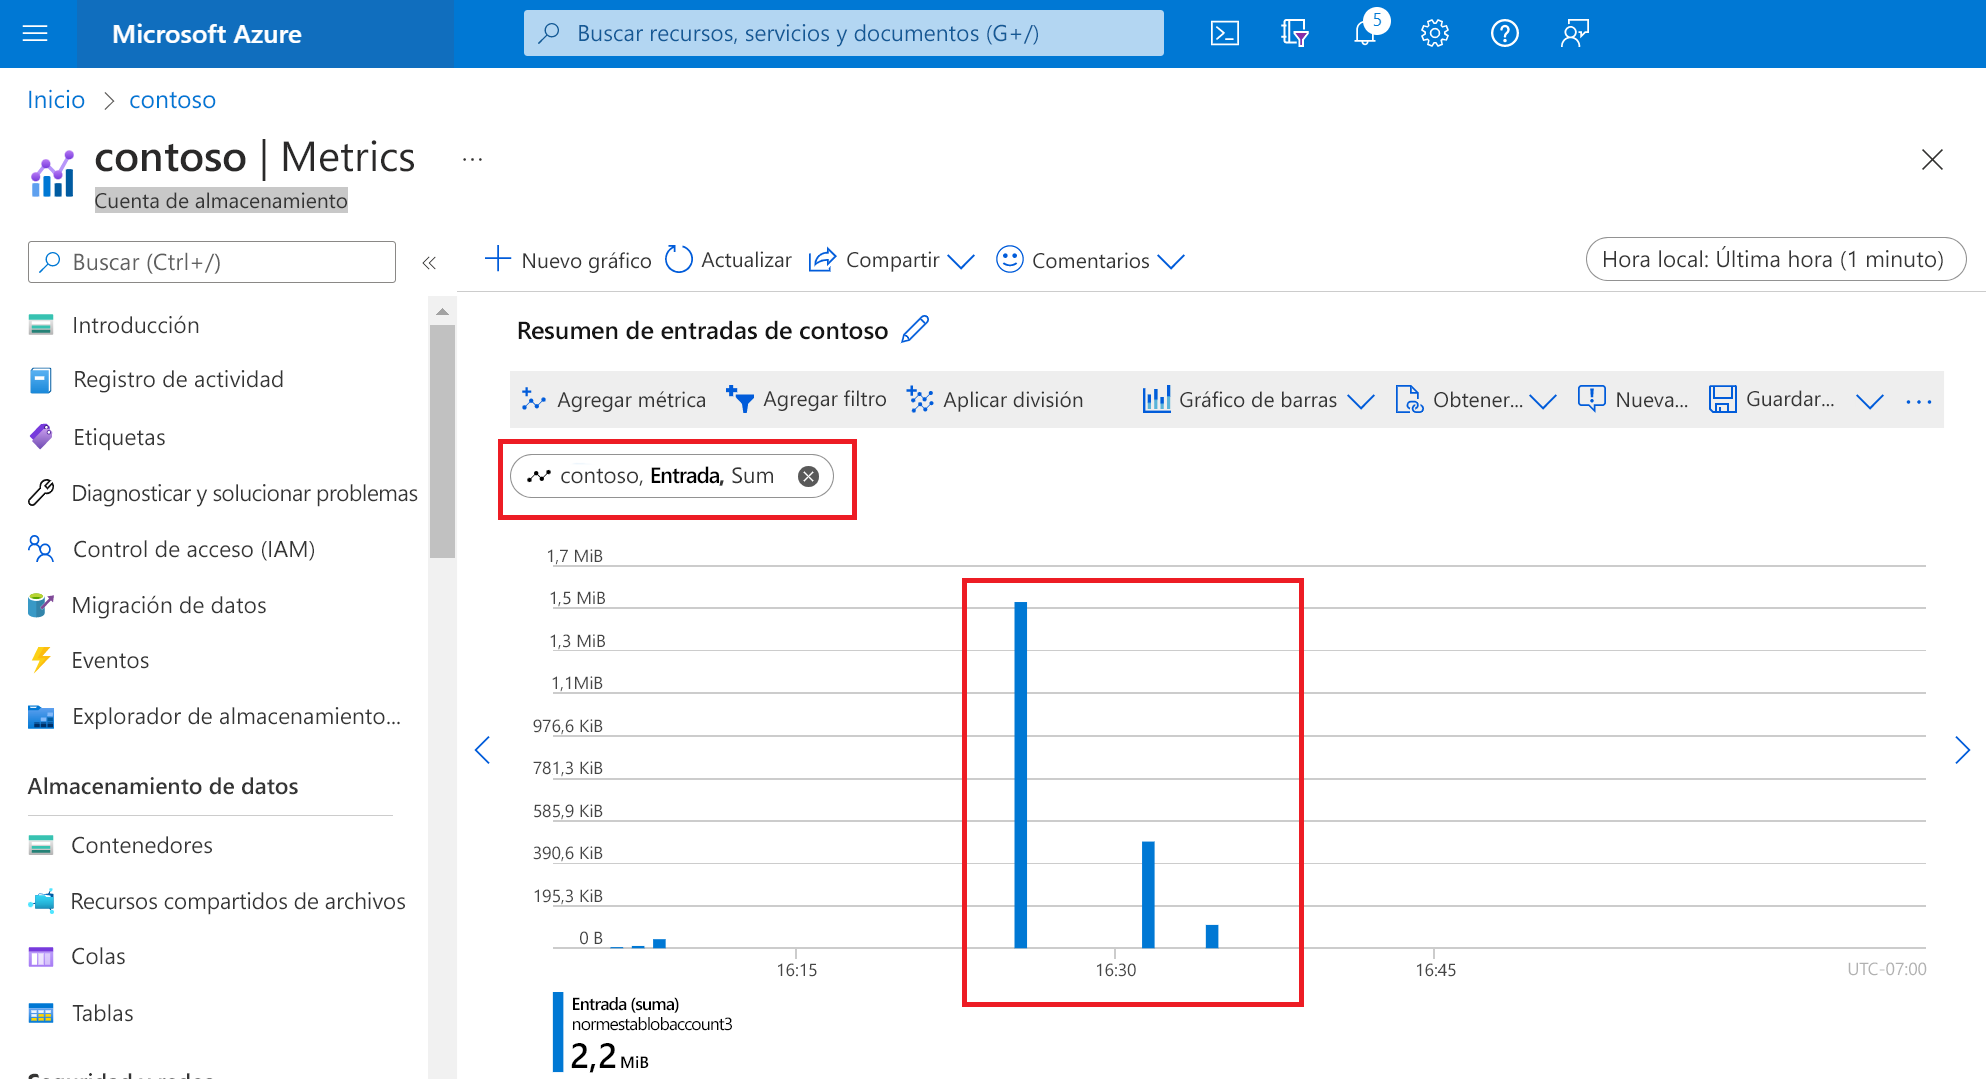This screenshot has height=1079, width=1986.
Task: Click the Entrada (suma) legend color swatch
Action: pyautogui.click(x=557, y=1032)
